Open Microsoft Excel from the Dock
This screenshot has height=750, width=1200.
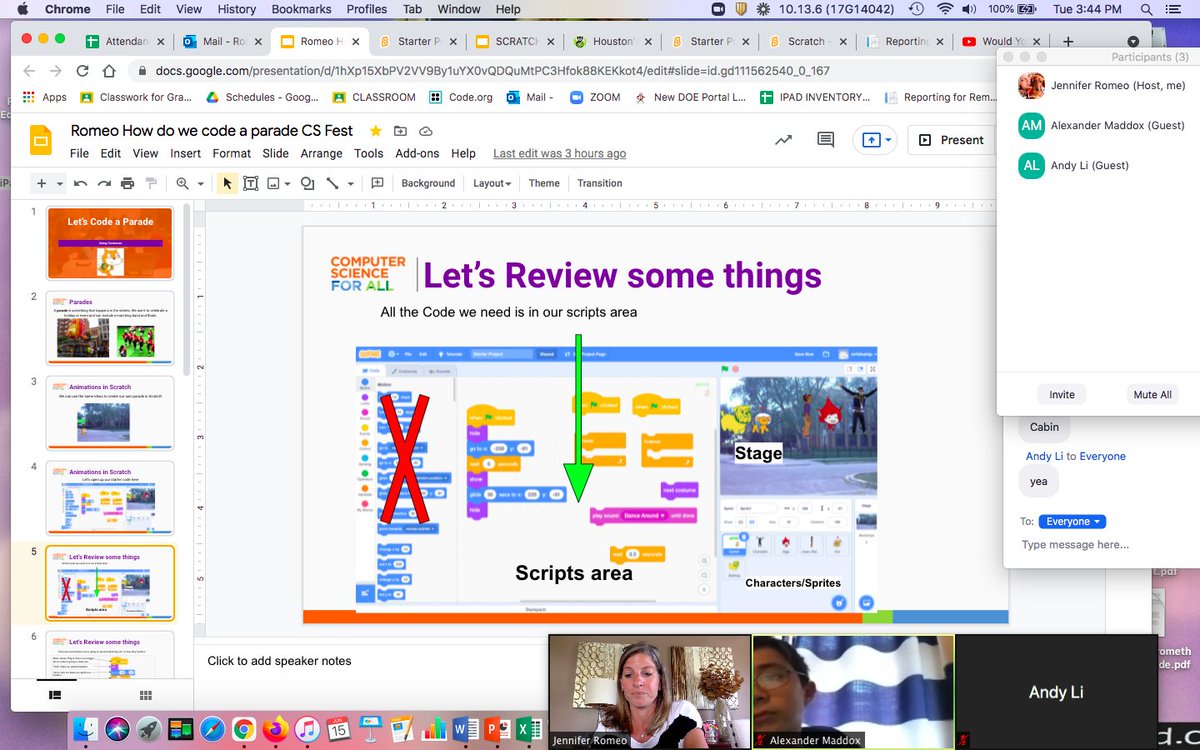(x=529, y=729)
